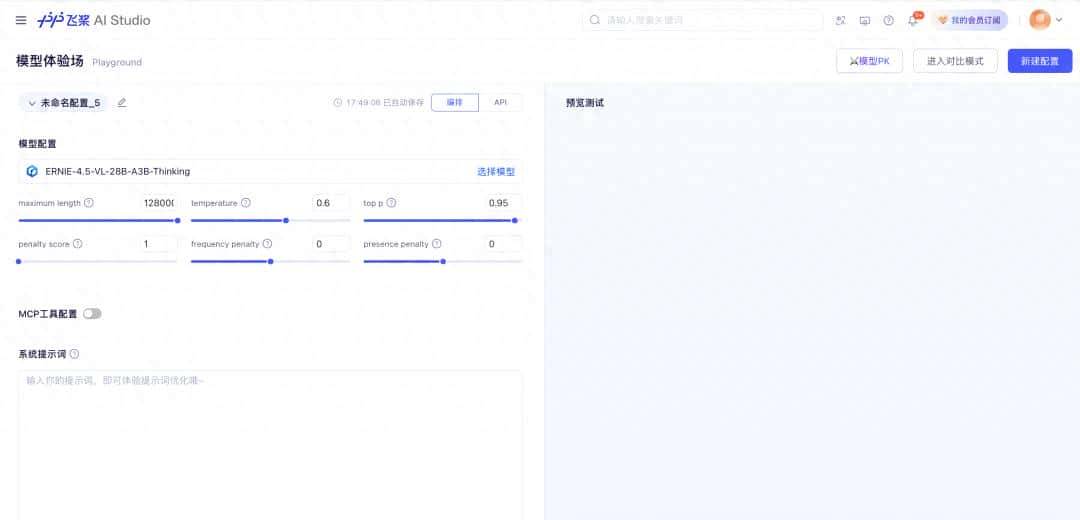Click the penalty score slider
The height and width of the screenshot is (520, 1080).
[x=96, y=262]
